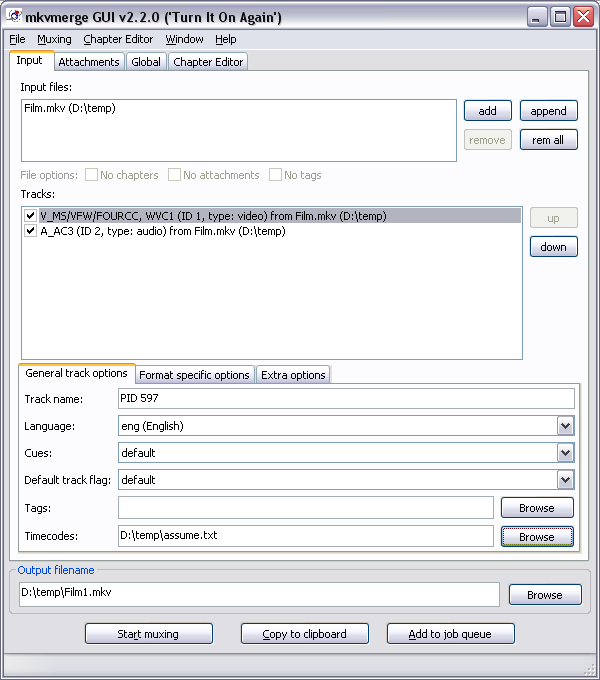Open the Muxing menu
The image size is (600, 680).
(x=54, y=39)
